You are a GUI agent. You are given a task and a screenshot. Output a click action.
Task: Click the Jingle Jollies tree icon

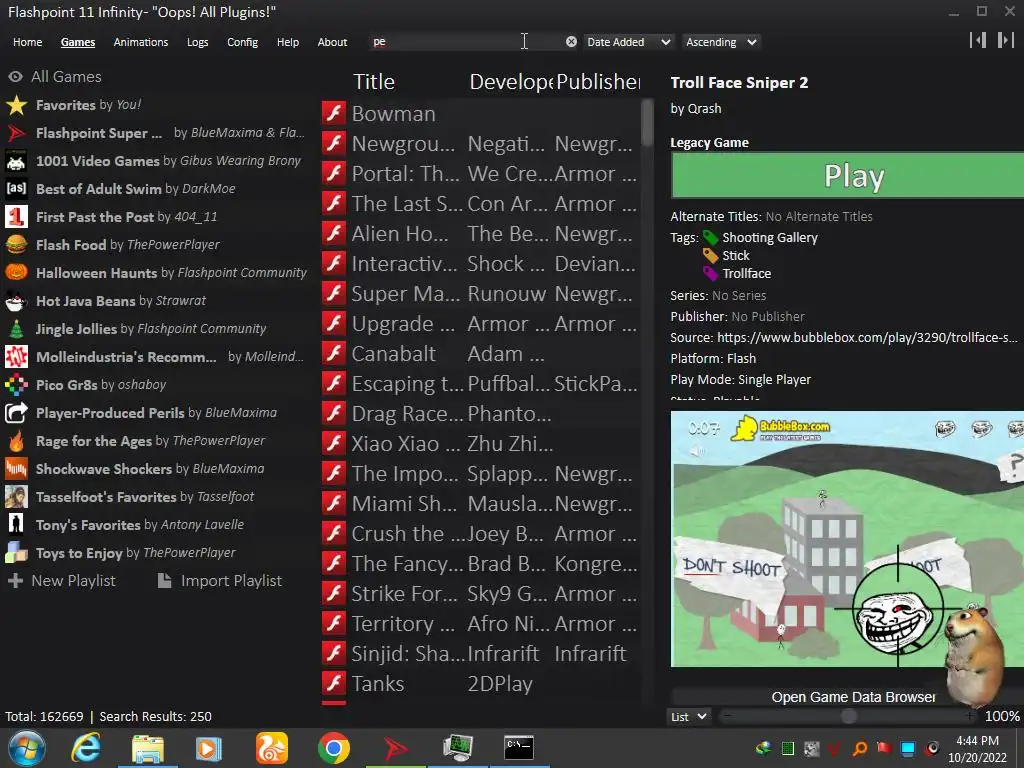(x=16, y=328)
